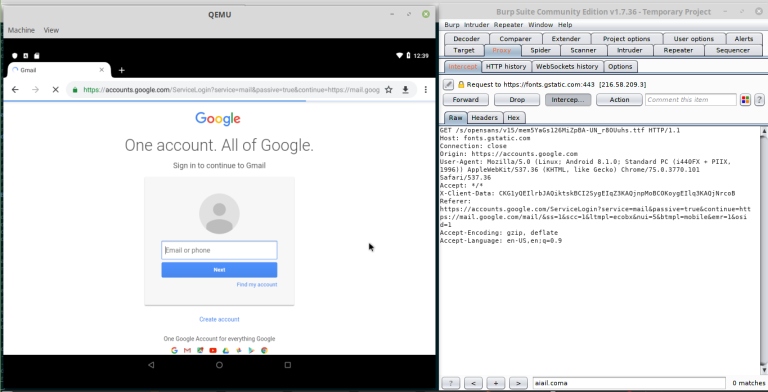Open Burp highlight color picker

click(745, 99)
